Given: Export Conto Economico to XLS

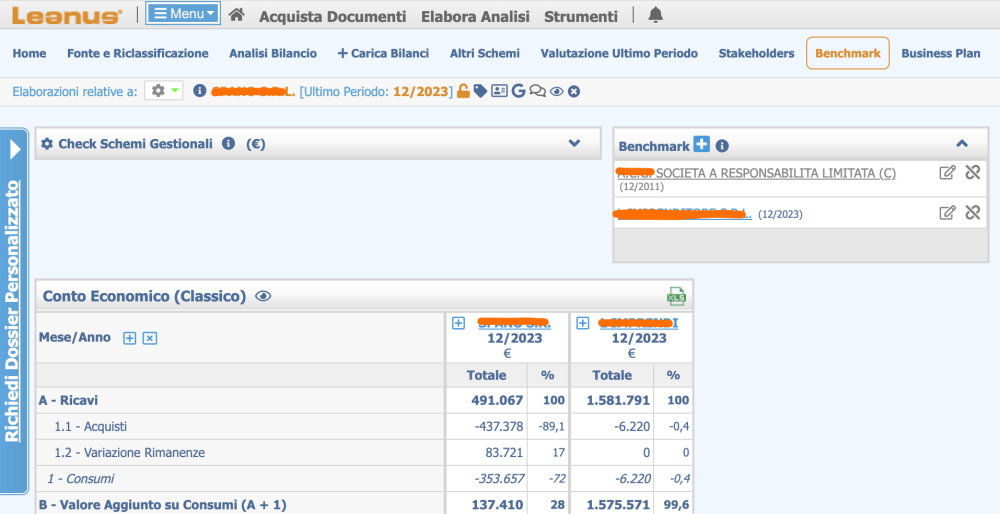Looking at the screenshot, I should pyautogui.click(x=676, y=297).
